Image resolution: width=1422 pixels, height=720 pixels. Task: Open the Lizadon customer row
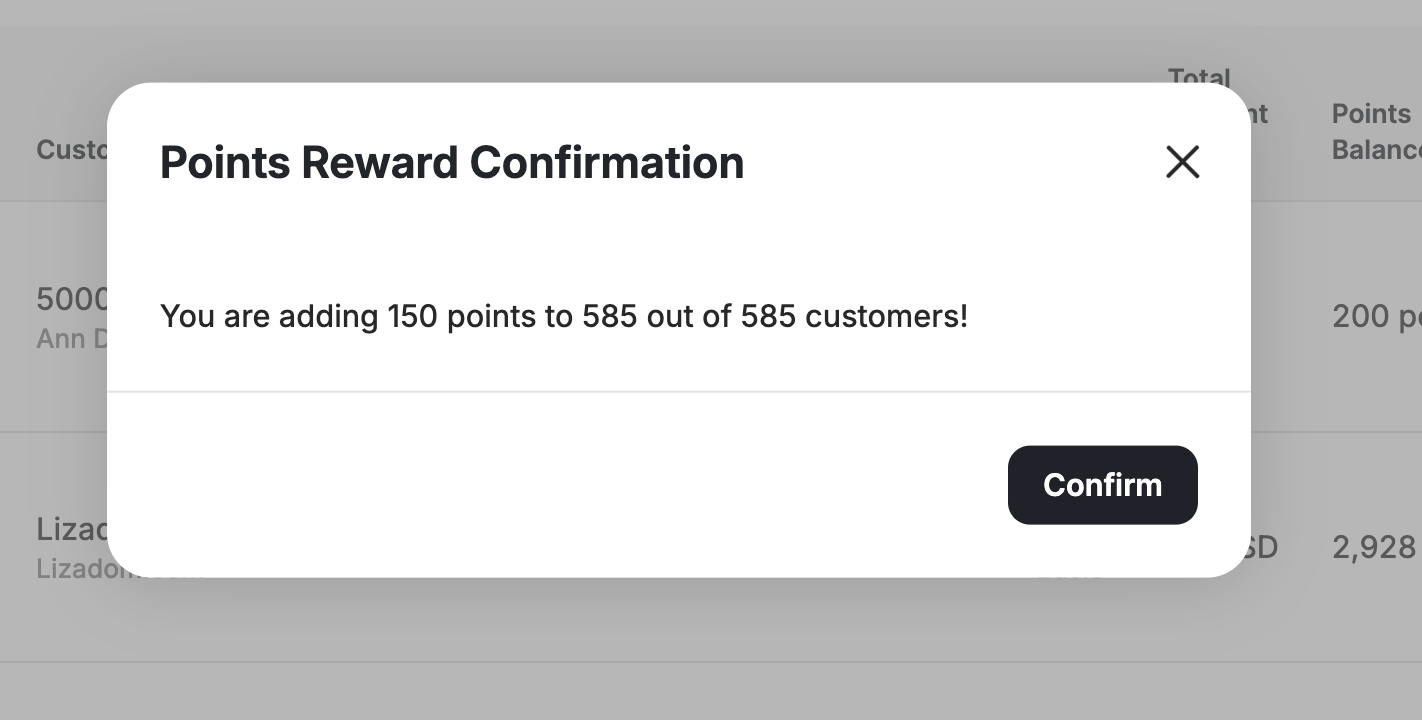coord(68,529)
